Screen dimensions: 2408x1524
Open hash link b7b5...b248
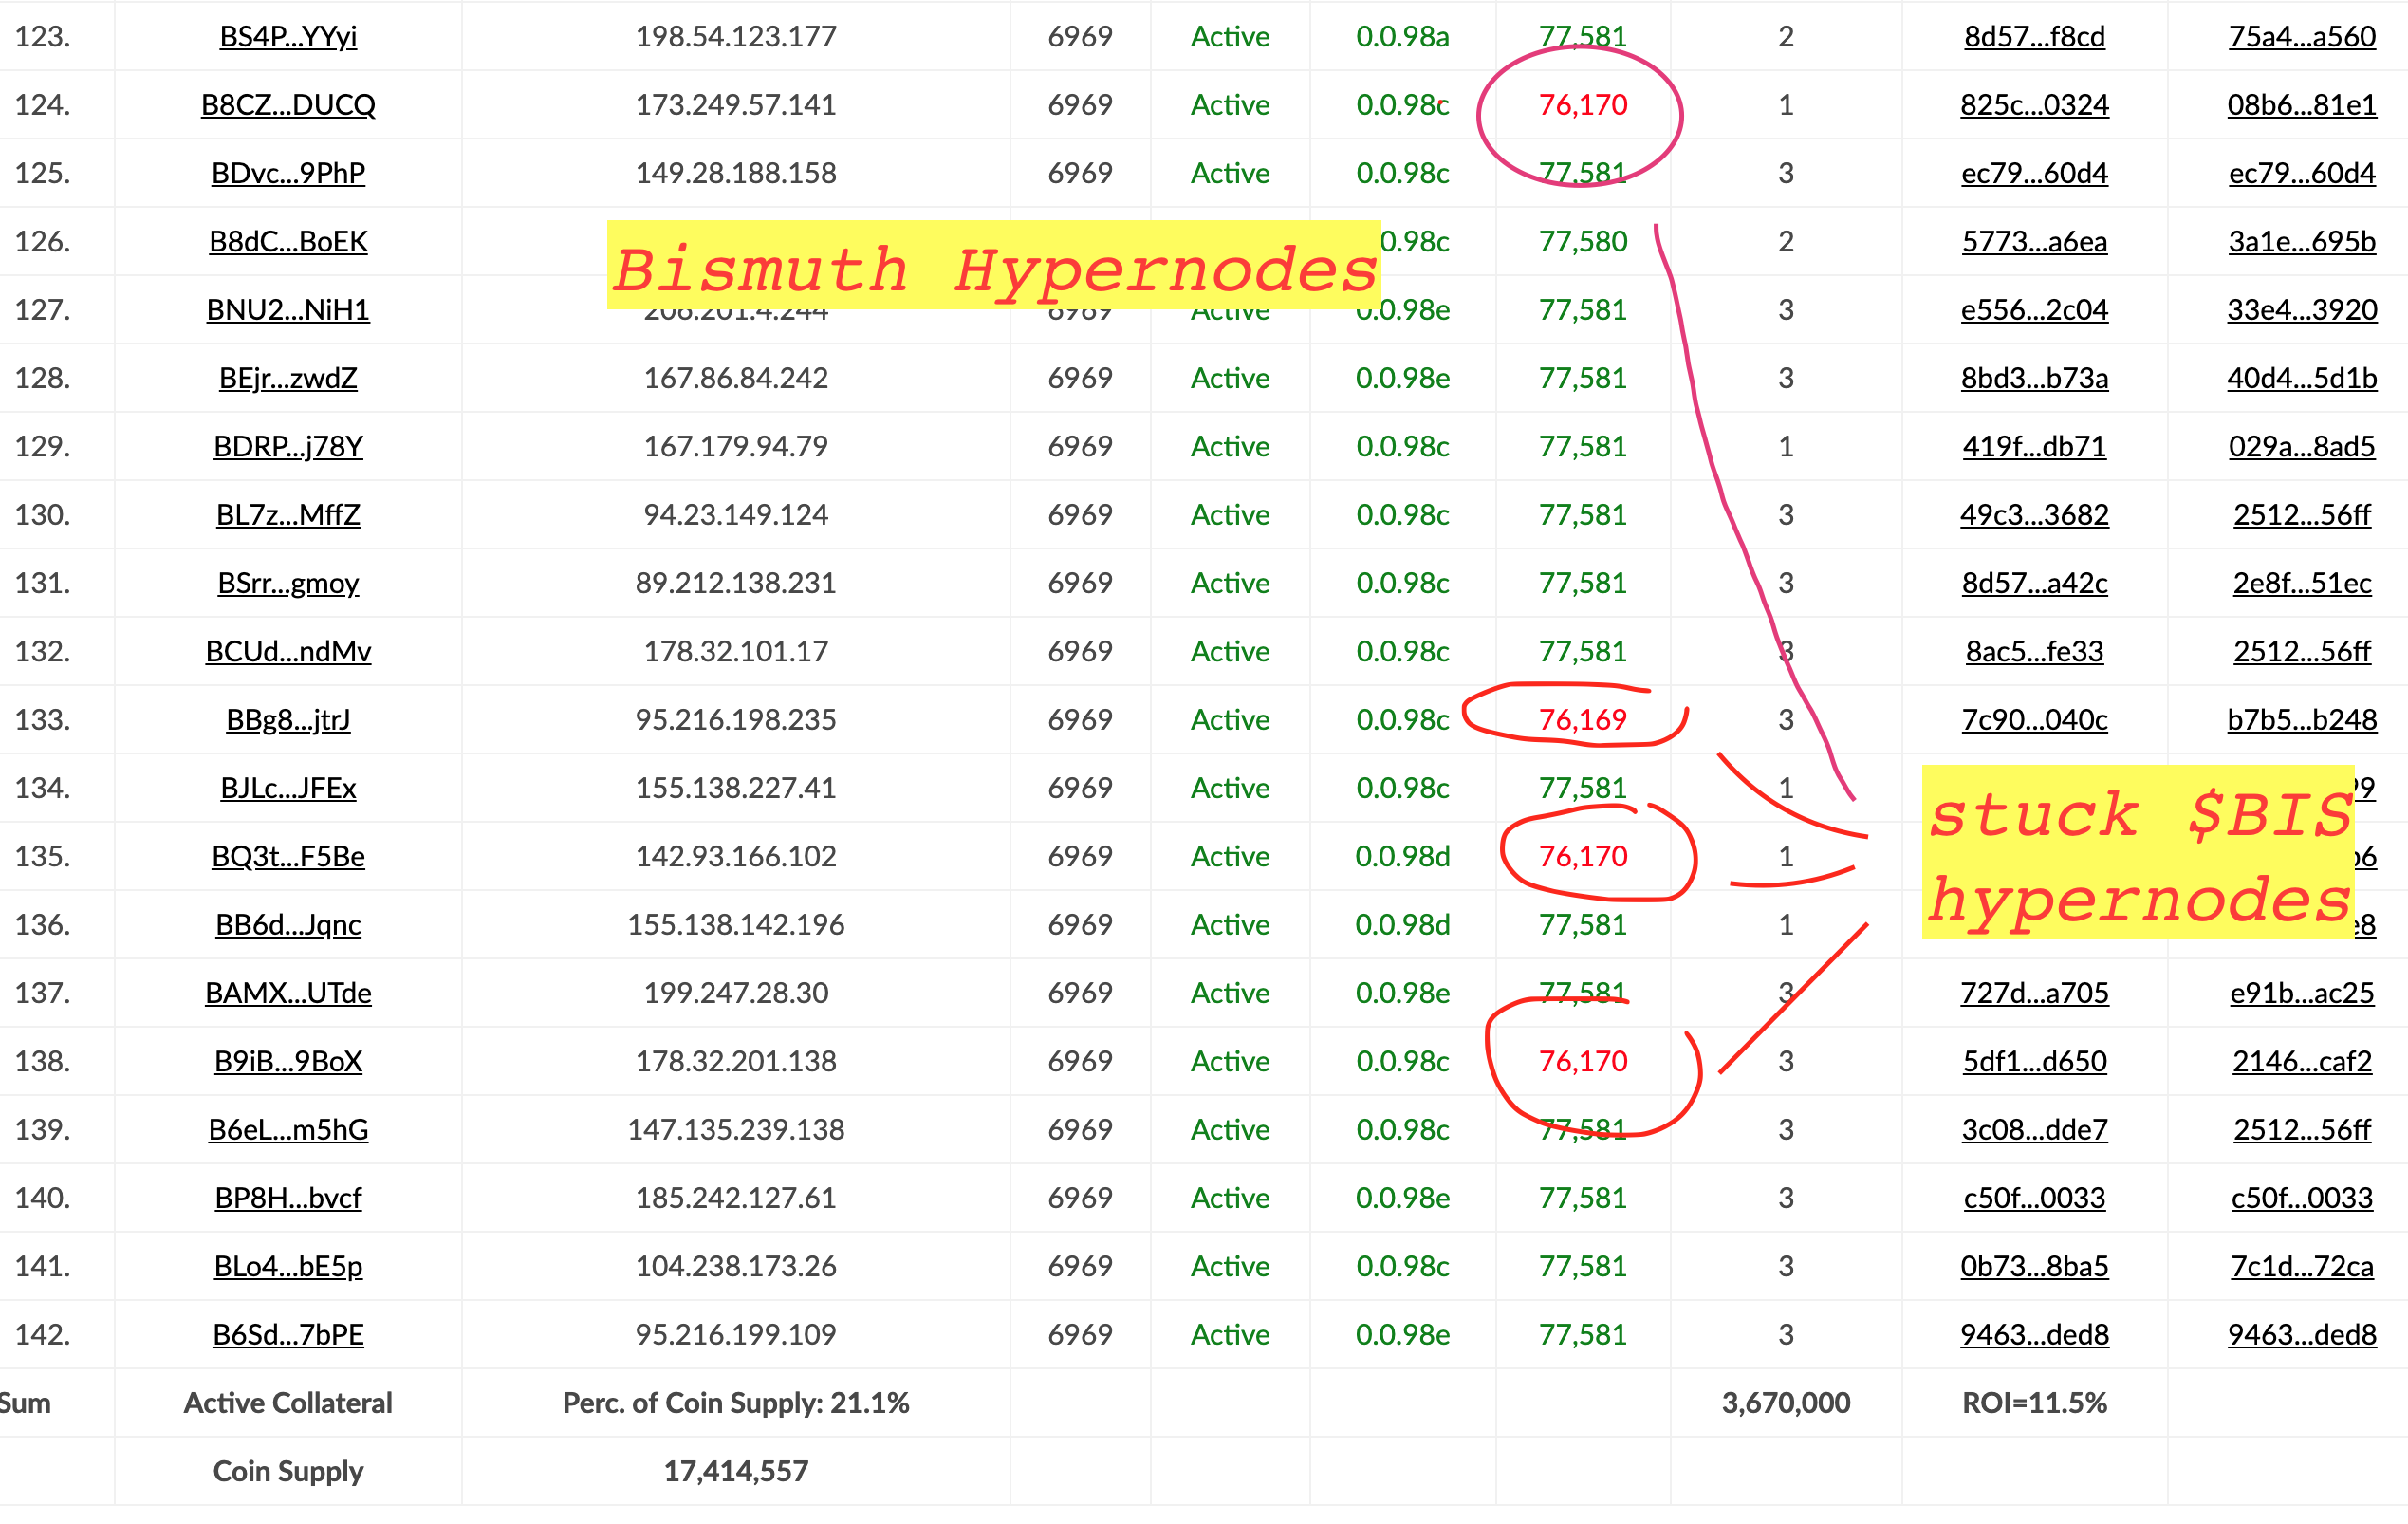tap(2302, 720)
